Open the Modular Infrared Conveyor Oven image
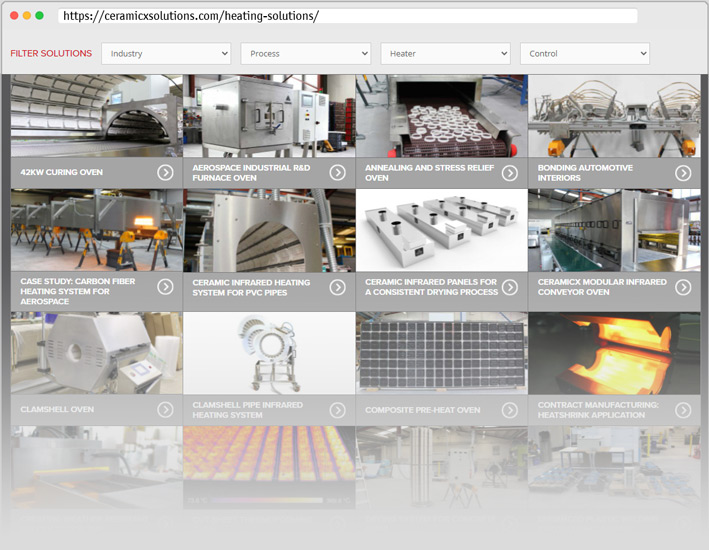This screenshot has width=709, height=550. click(614, 230)
